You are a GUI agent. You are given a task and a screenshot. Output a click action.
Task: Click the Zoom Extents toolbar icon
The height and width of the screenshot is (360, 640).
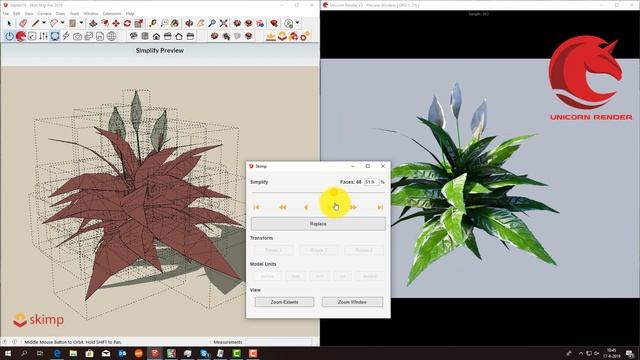(x=223, y=23)
